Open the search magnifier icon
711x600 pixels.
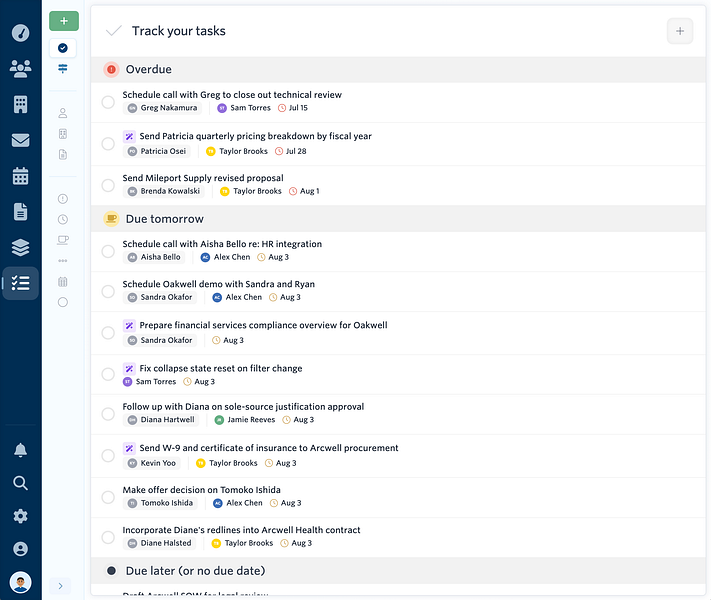[x=20, y=483]
